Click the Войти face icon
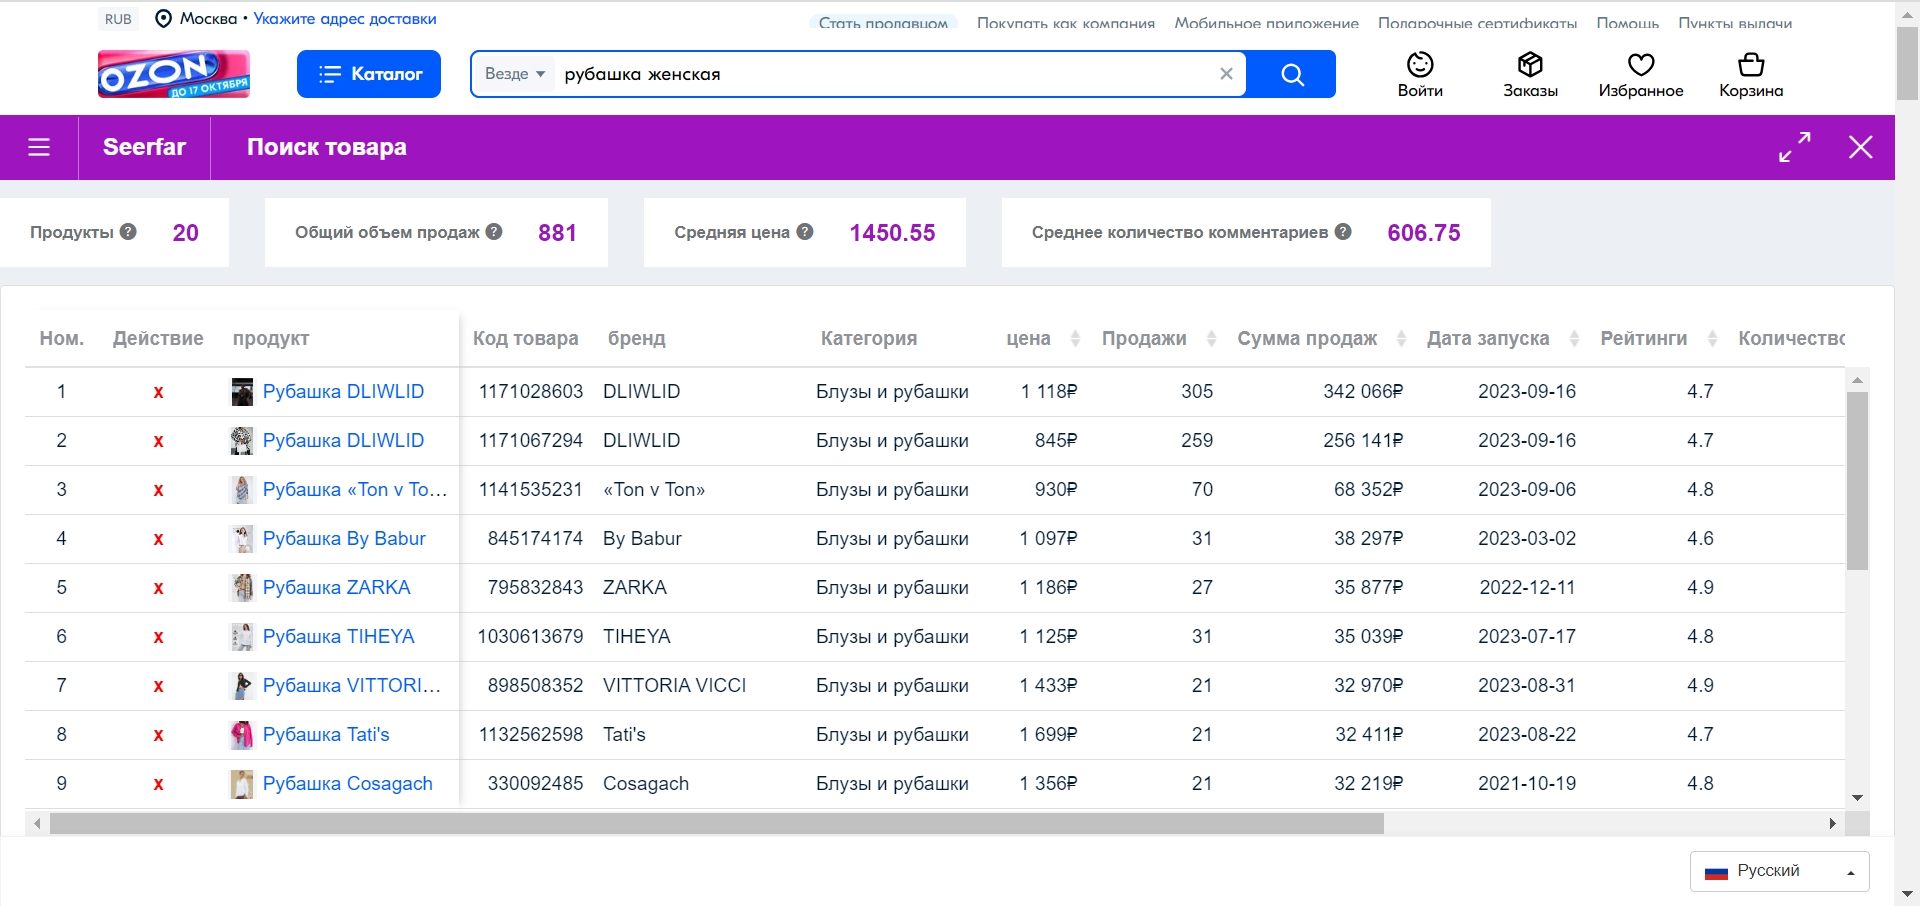The image size is (1920, 906). tap(1420, 64)
